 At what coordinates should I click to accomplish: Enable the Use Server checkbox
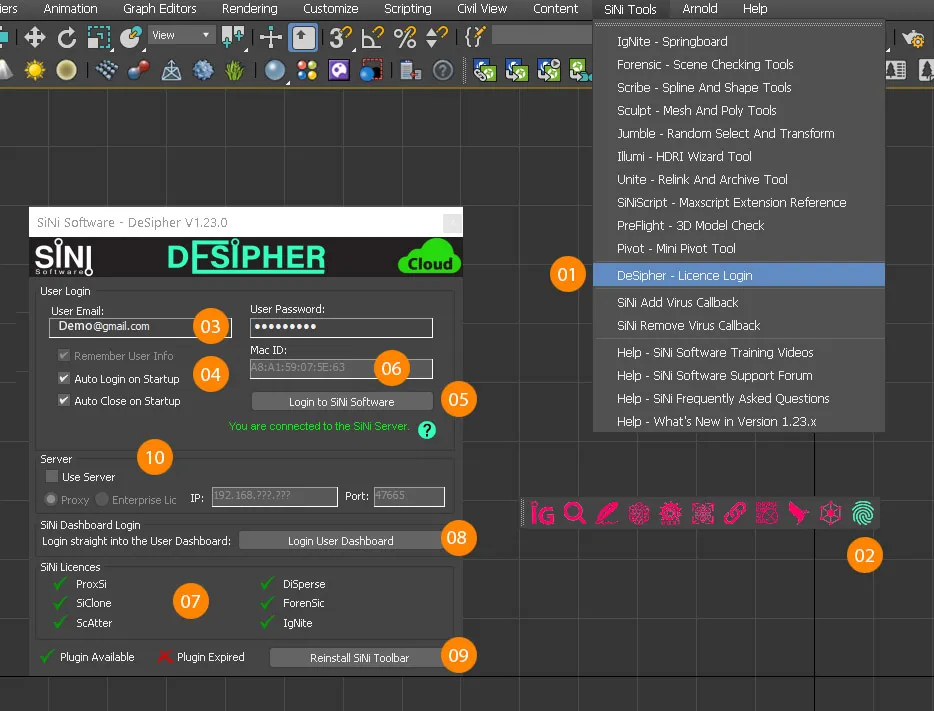(52, 476)
